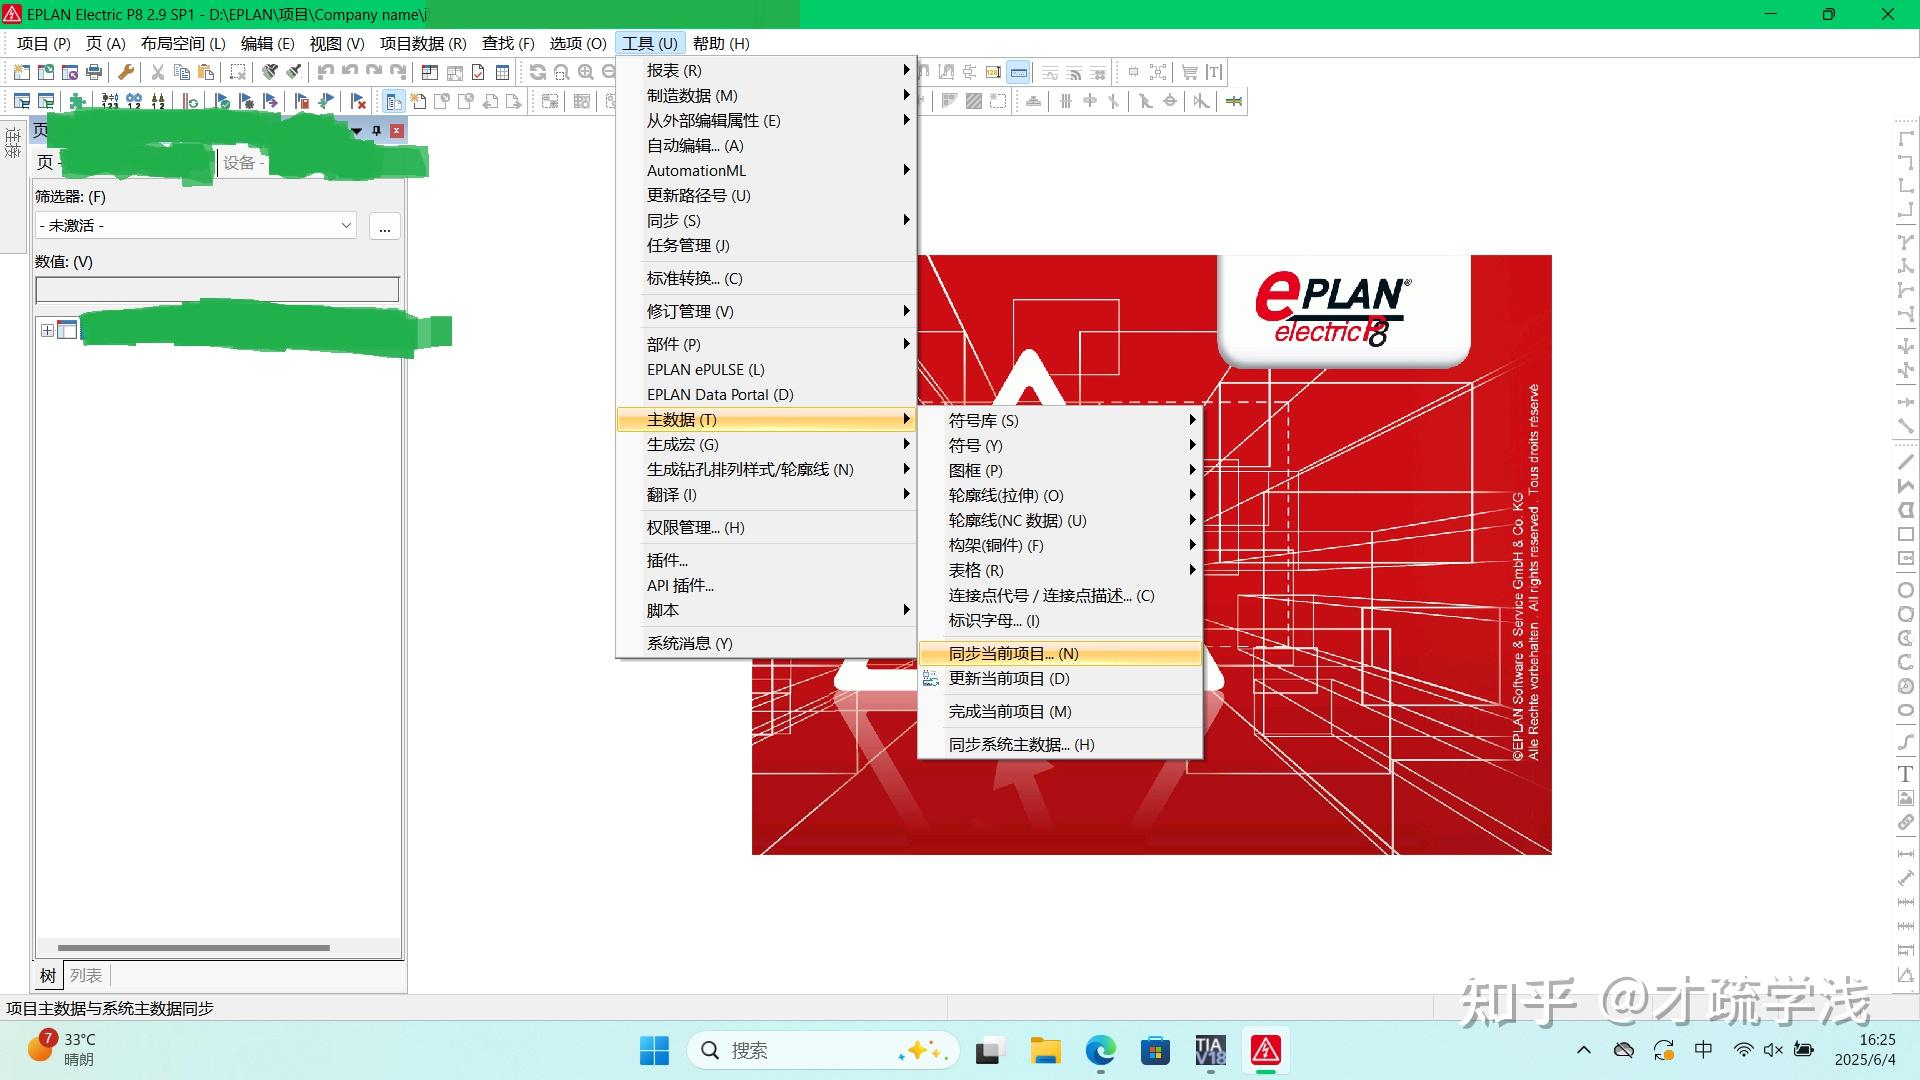Click the Copy toolbar icon

[182, 72]
